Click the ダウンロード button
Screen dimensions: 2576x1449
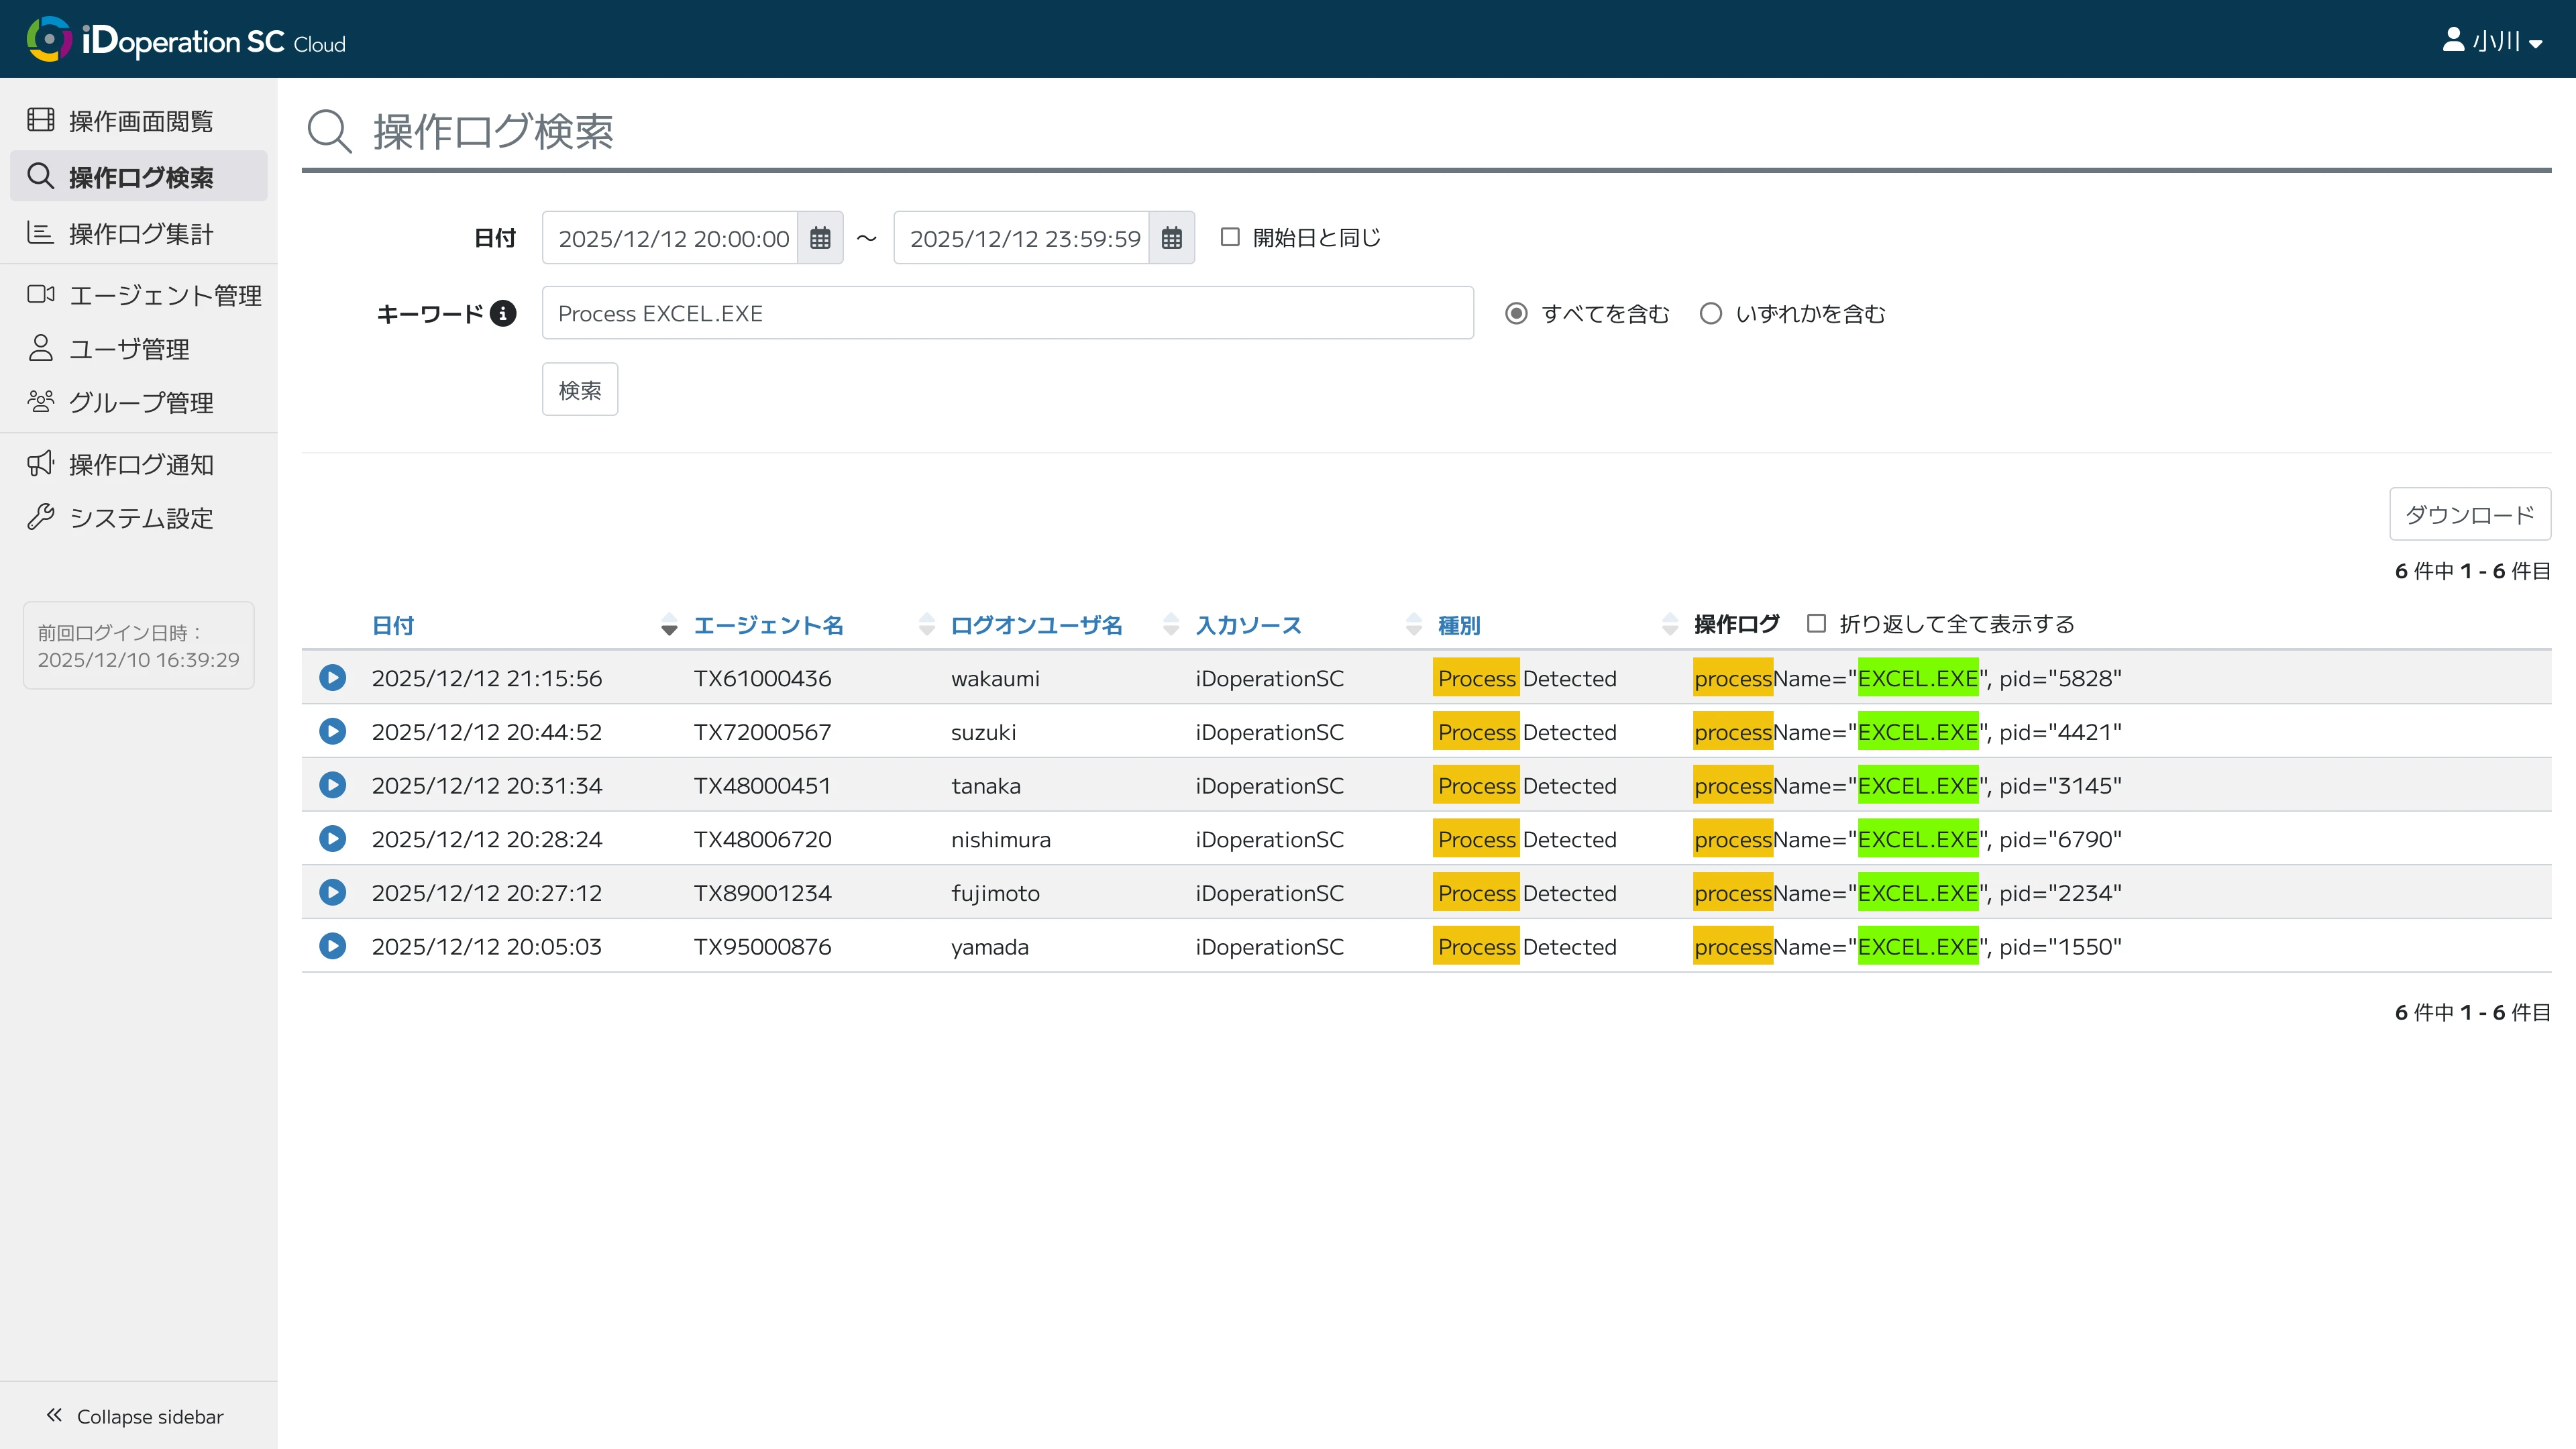(2469, 515)
